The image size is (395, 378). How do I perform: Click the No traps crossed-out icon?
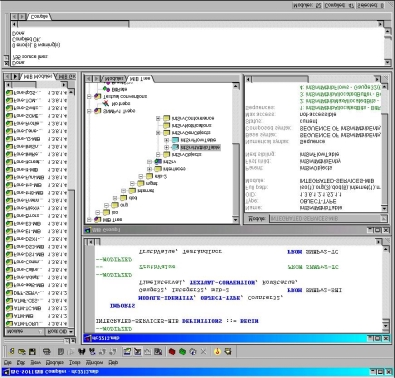106,104
